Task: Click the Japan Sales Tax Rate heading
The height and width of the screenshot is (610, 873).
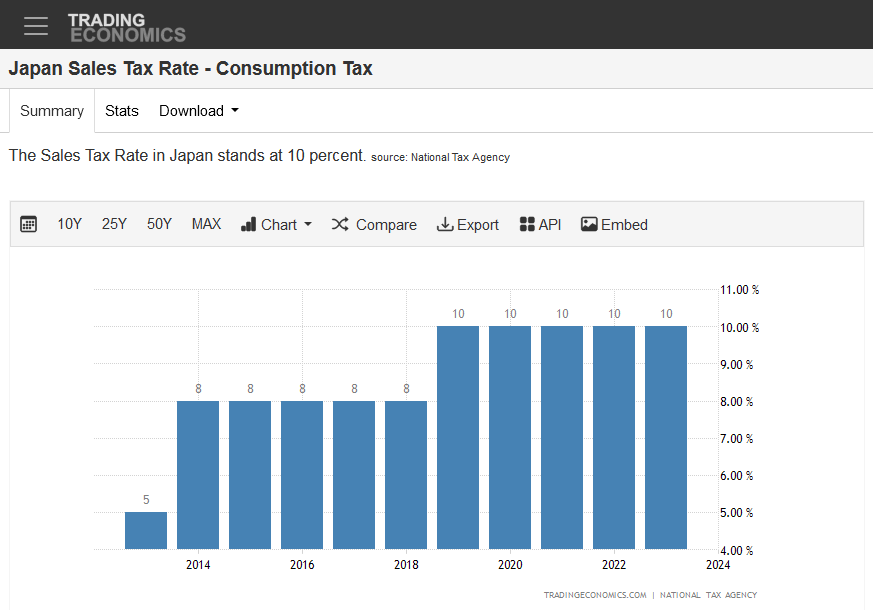Action: [190, 69]
